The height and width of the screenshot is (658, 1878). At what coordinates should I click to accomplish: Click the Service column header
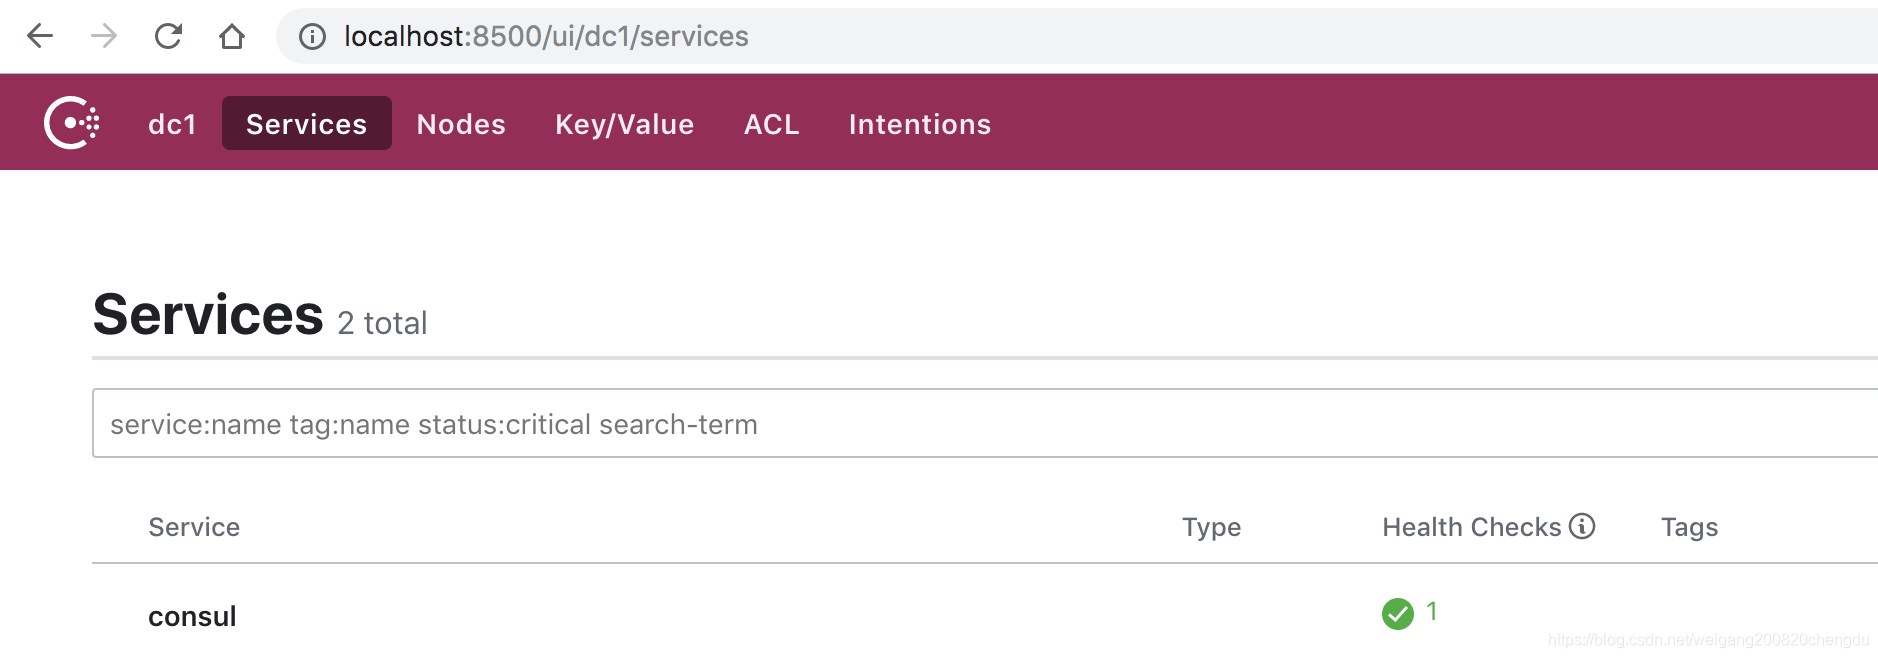(194, 527)
